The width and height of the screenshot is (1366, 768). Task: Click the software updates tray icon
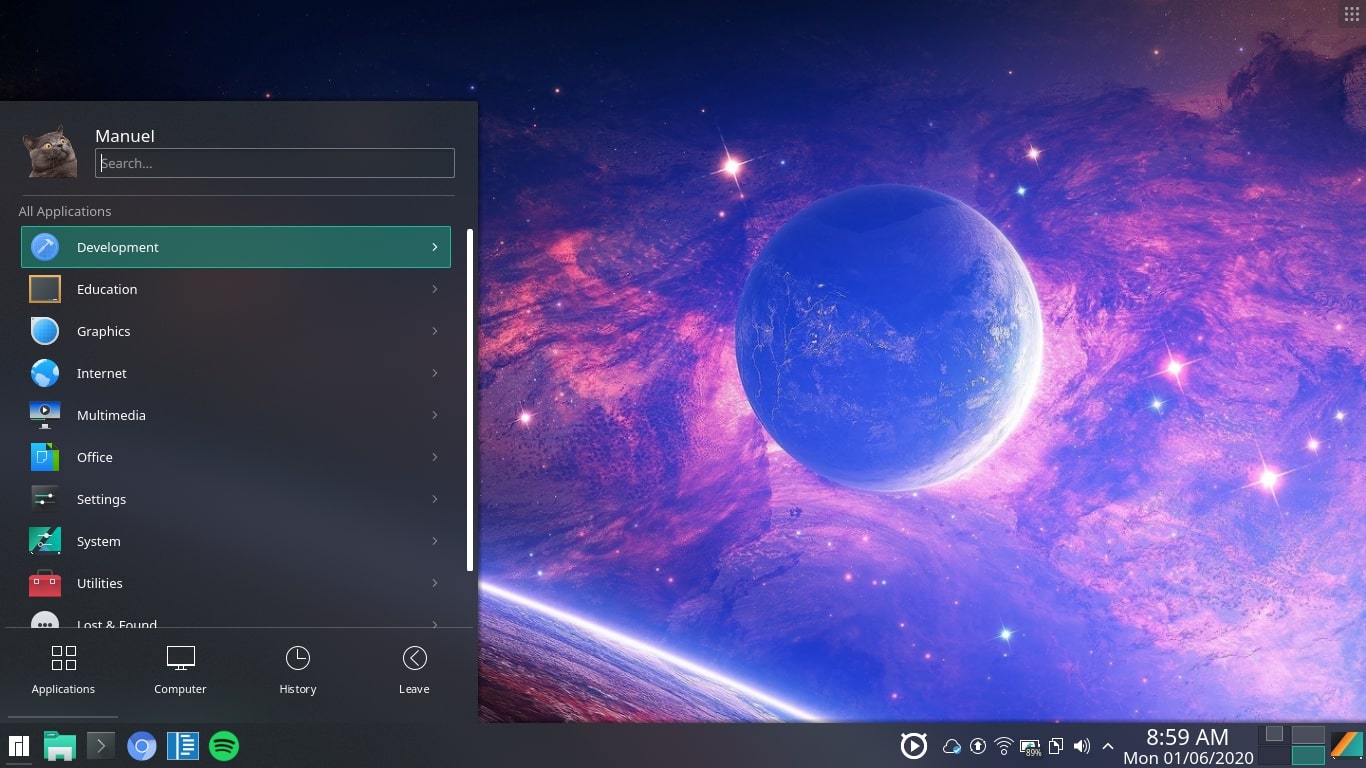click(978, 746)
